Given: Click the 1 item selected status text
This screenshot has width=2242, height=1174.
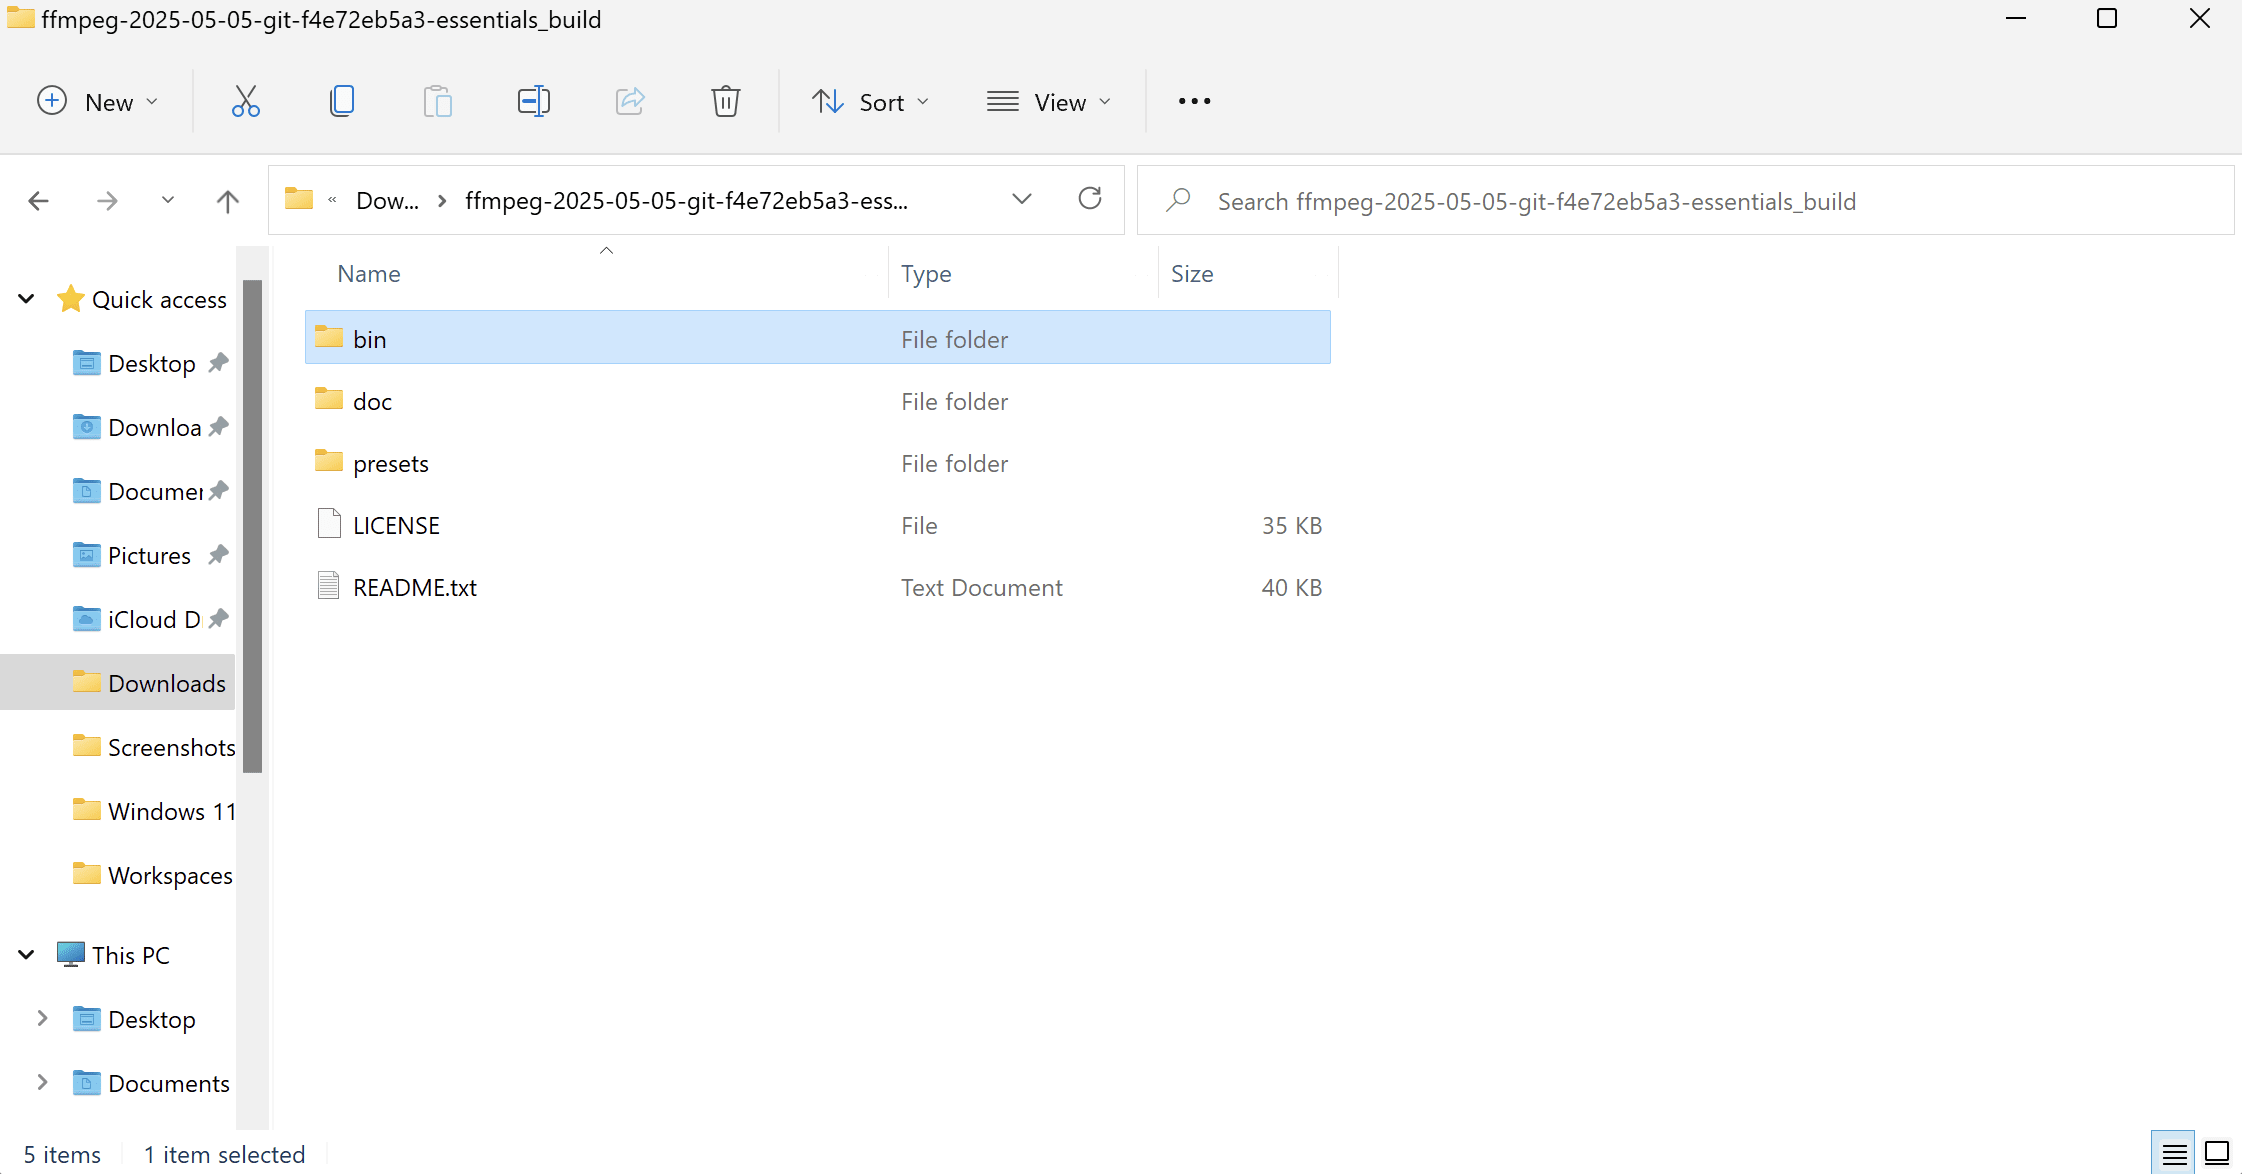Looking at the screenshot, I should (x=224, y=1154).
